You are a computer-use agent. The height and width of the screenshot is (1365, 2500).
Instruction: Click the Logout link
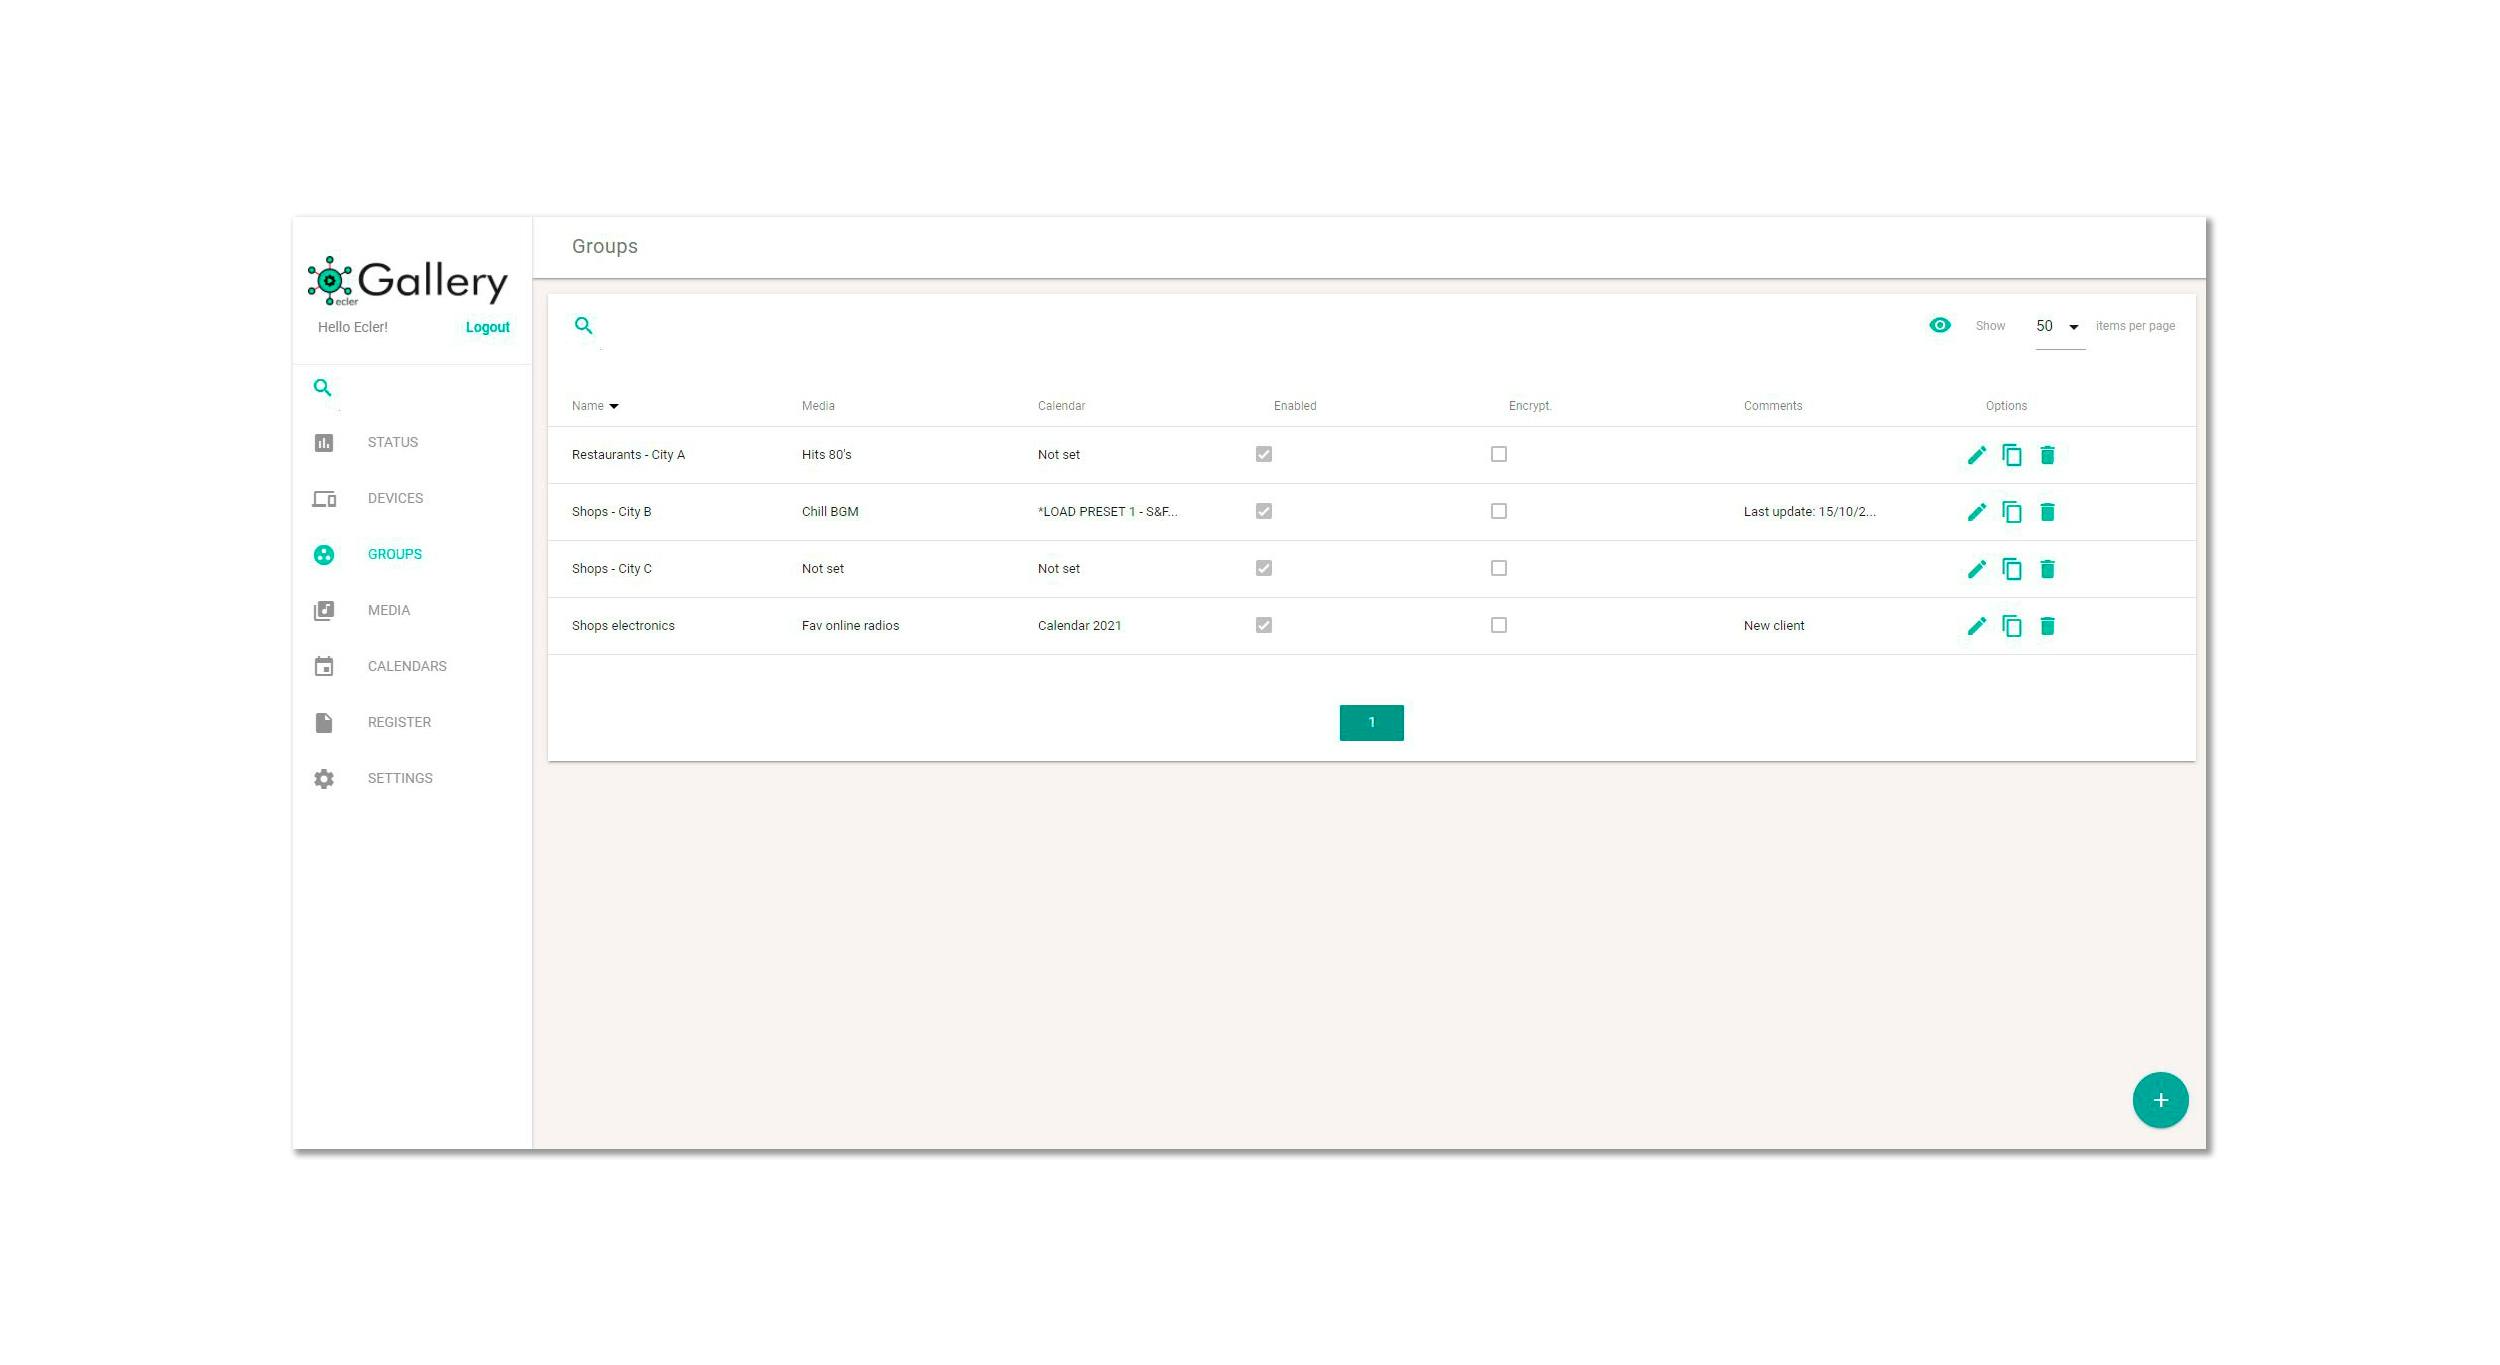click(488, 327)
